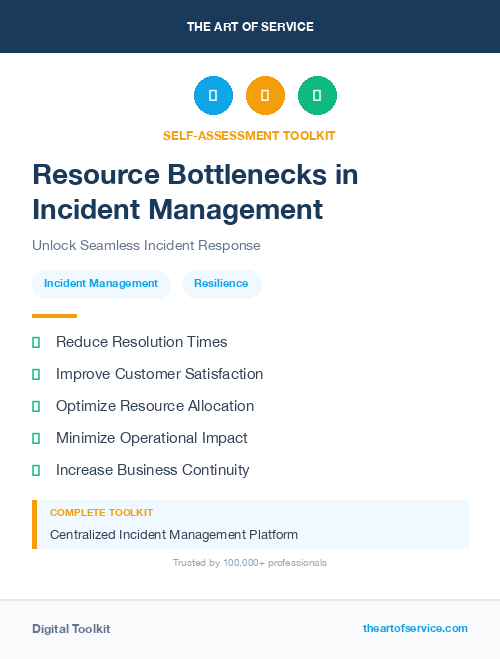Click Centralized Incident Management Platform text

coord(174,535)
